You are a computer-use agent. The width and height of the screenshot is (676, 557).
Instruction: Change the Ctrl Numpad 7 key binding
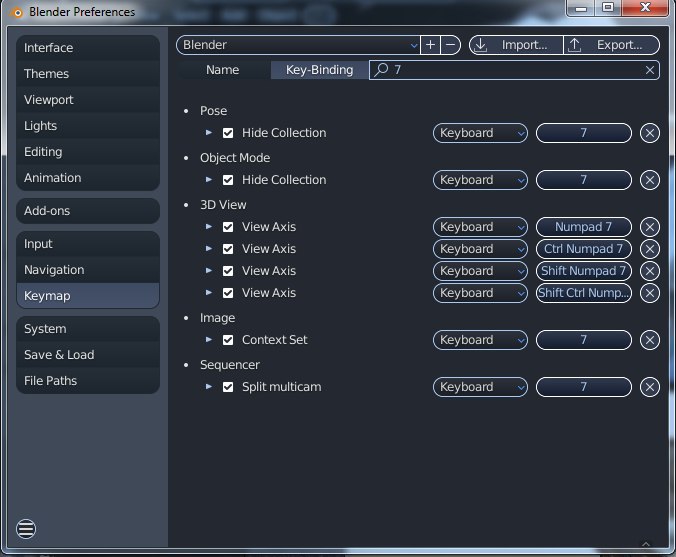(584, 249)
